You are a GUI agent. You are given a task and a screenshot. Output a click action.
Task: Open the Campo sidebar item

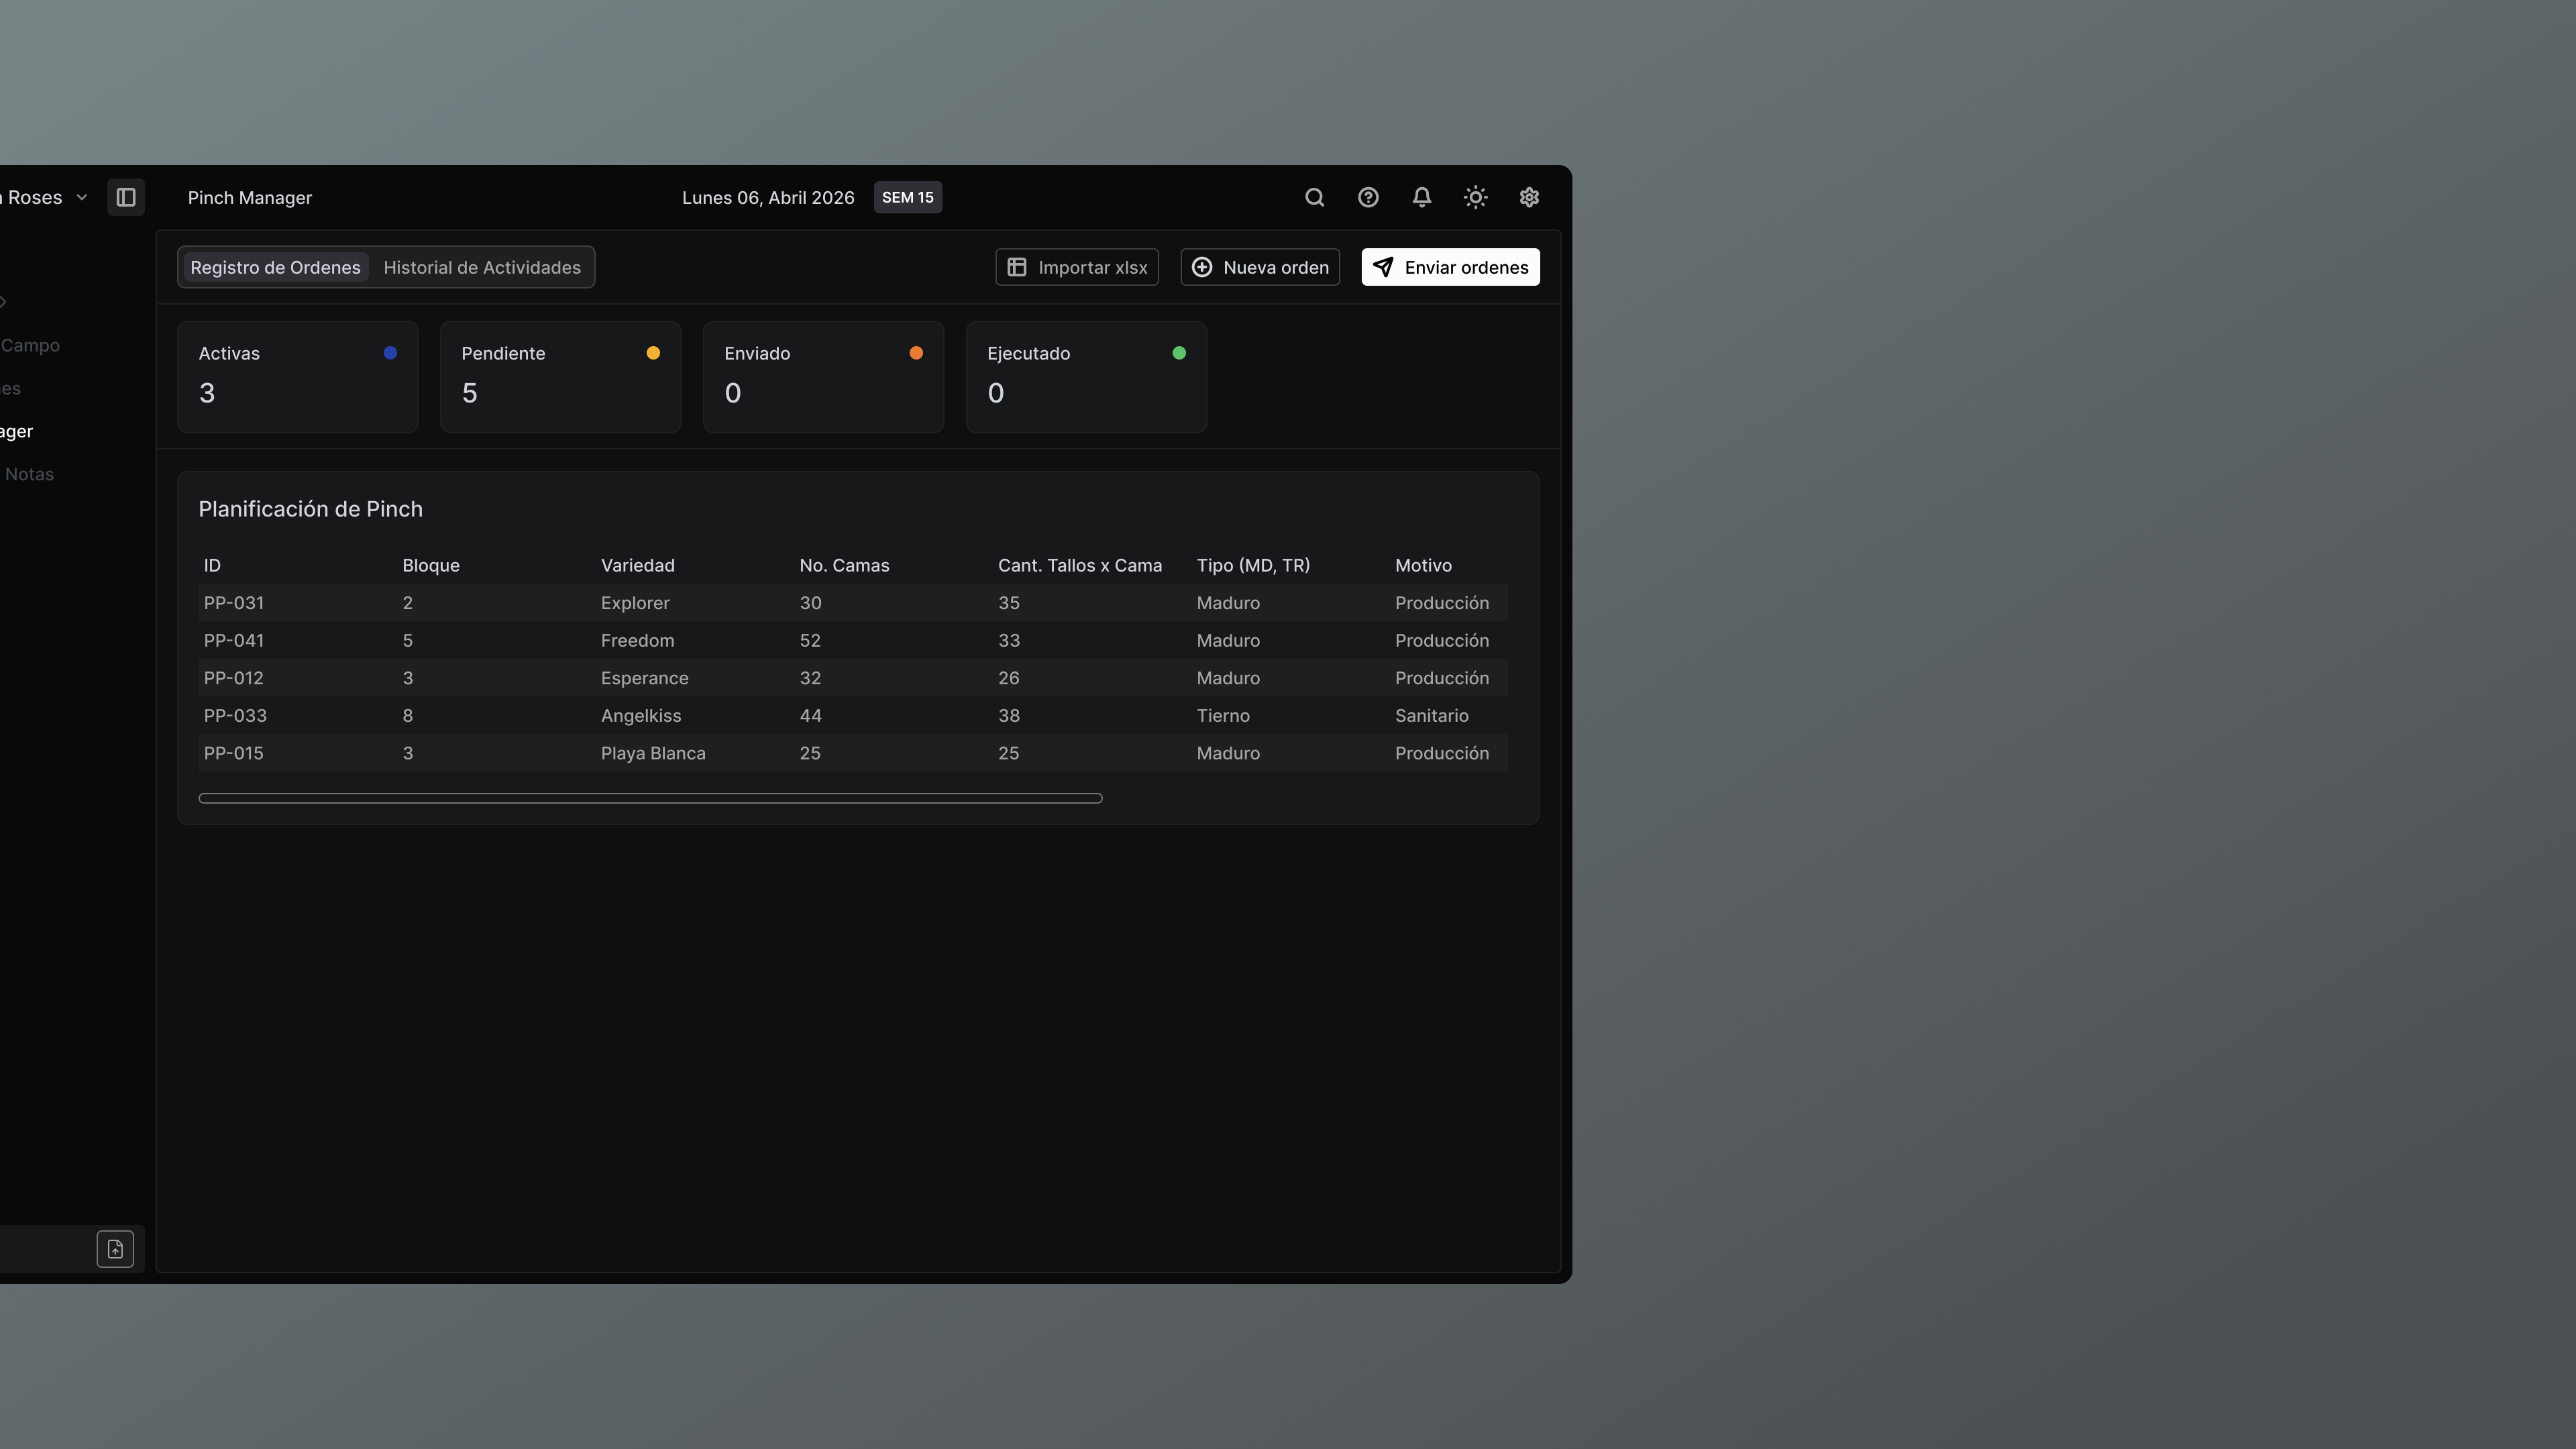[x=30, y=345]
